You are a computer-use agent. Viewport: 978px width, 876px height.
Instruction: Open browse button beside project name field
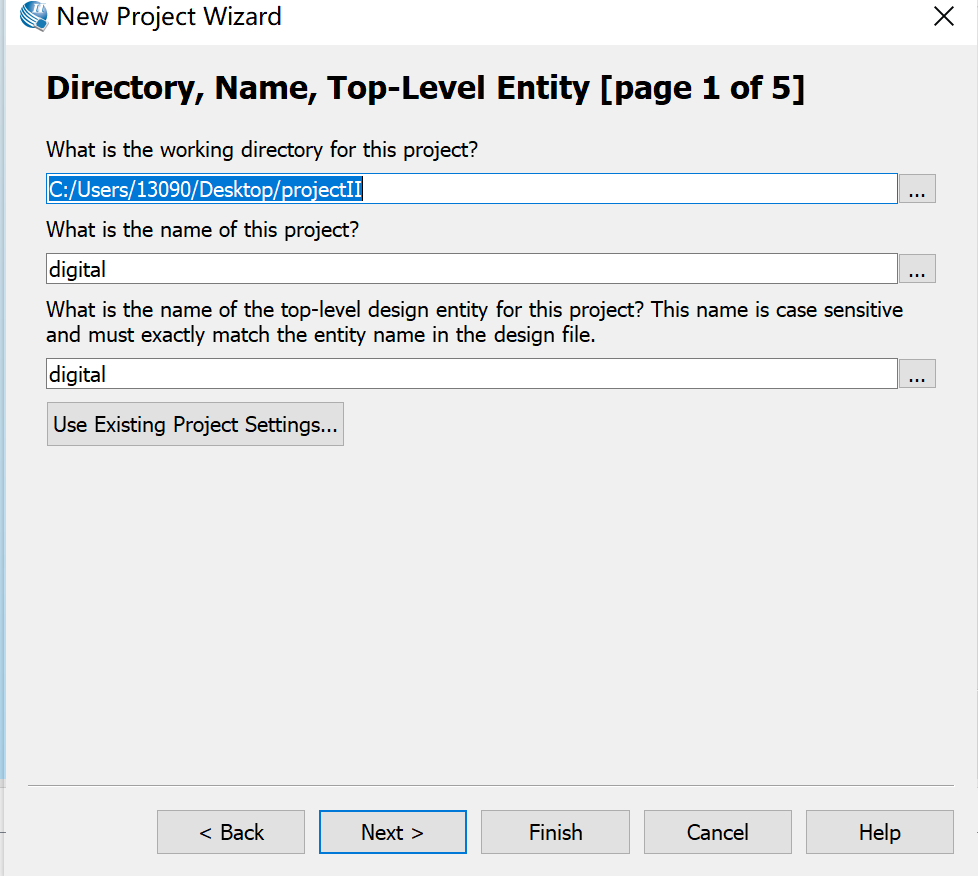917,269
